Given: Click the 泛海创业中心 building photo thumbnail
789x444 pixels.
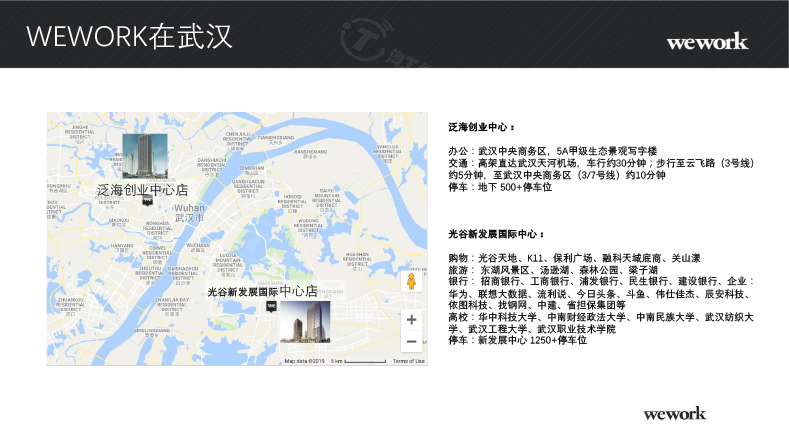Looking at the screenshot, I should [x=145, y=156].
